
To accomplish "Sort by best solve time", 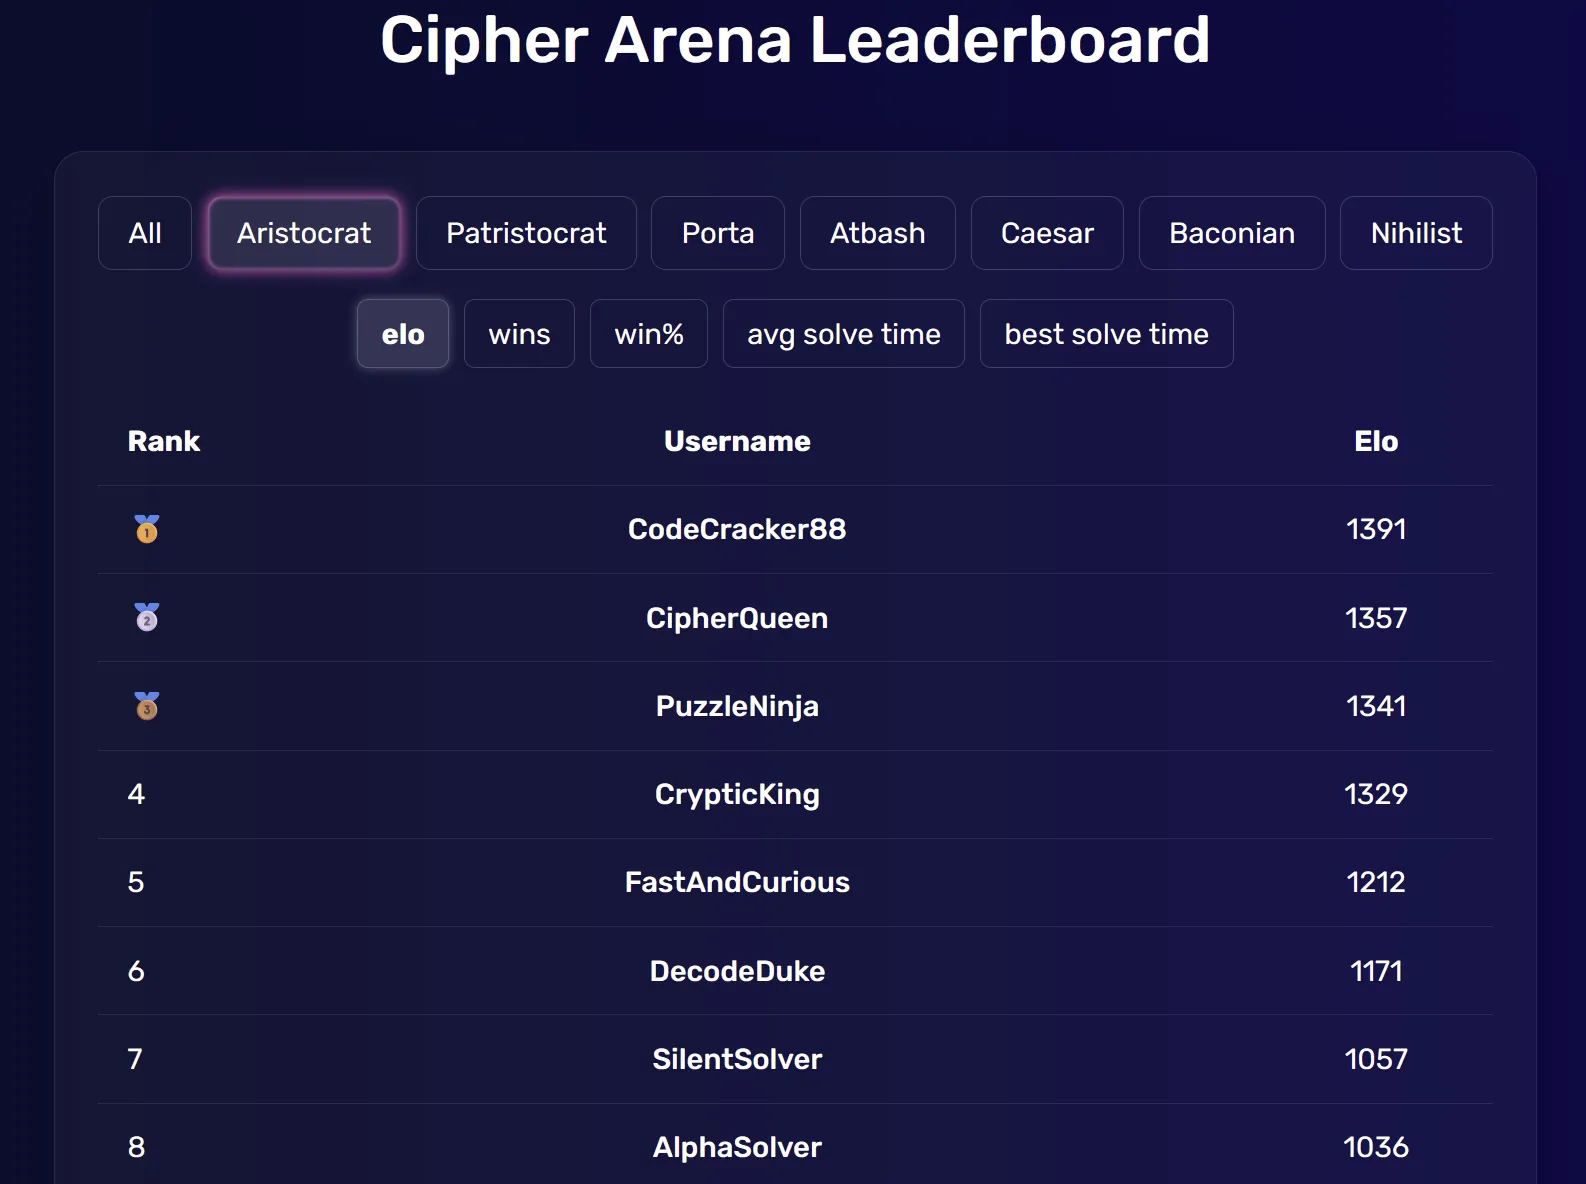I will [x=1106, y=333].
